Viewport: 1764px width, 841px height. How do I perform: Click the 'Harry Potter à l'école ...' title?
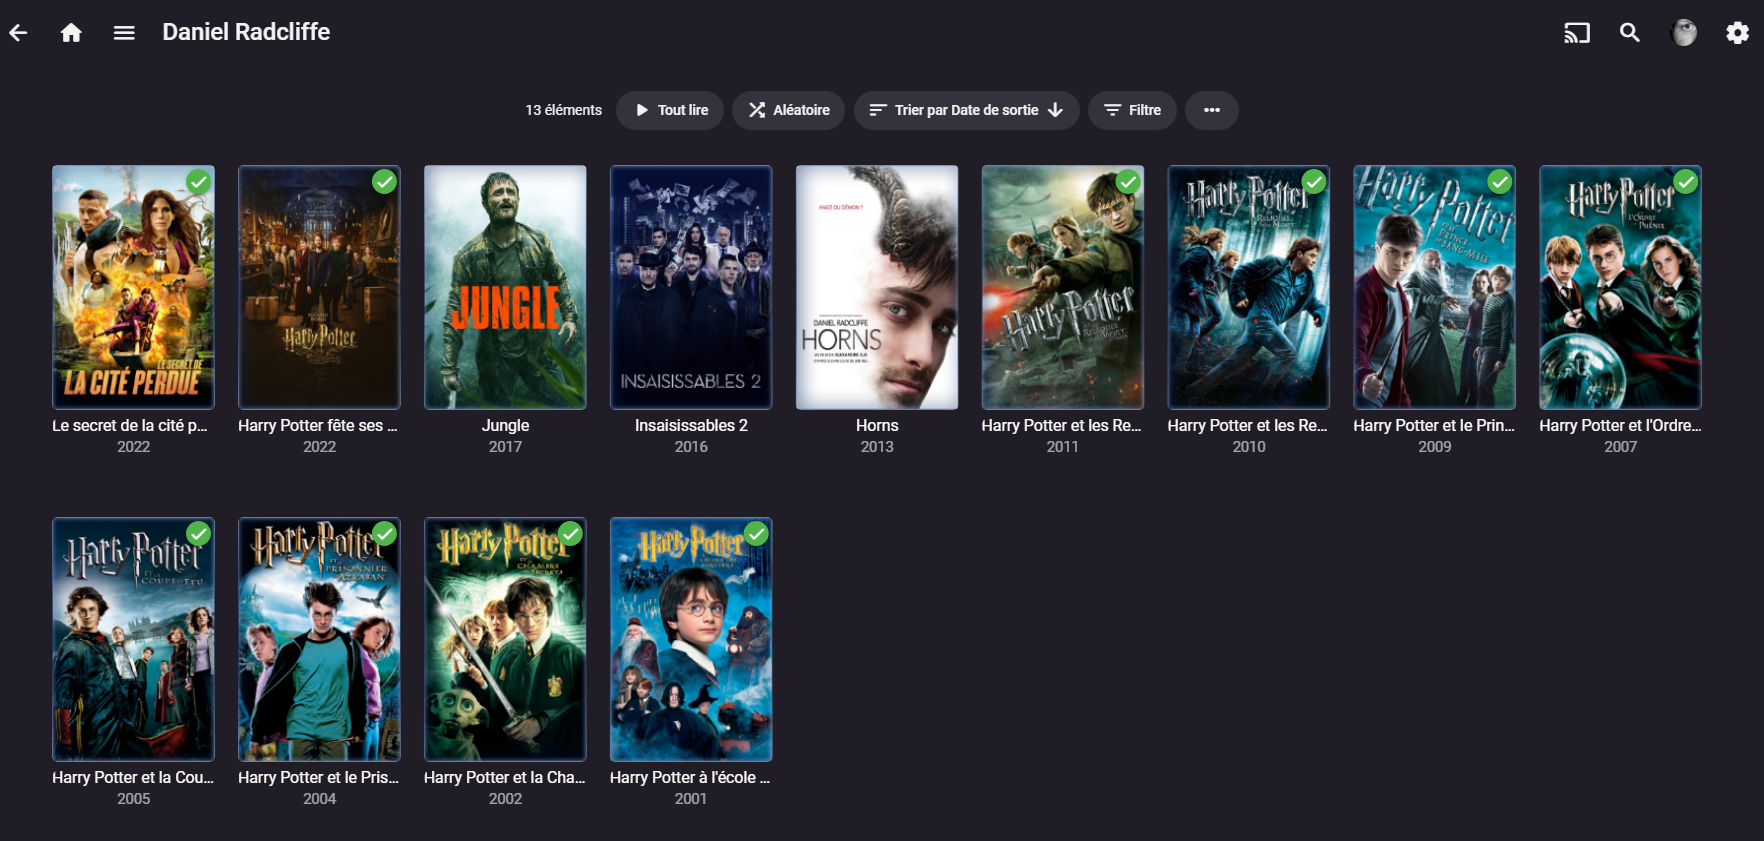(x=690, y=777)
